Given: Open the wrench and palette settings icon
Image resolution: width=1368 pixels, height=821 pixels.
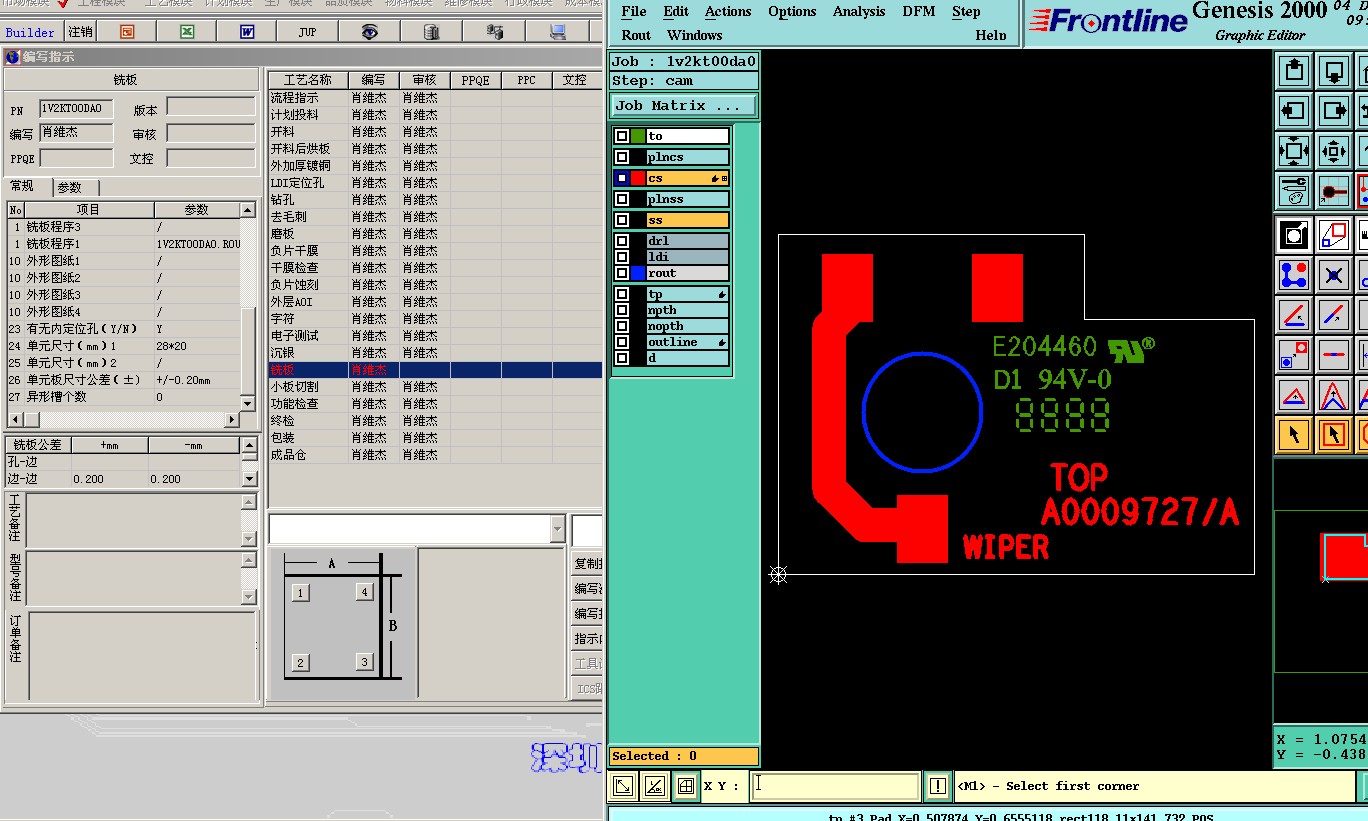Looking at the screenshot, I should tap(1294, 190).
